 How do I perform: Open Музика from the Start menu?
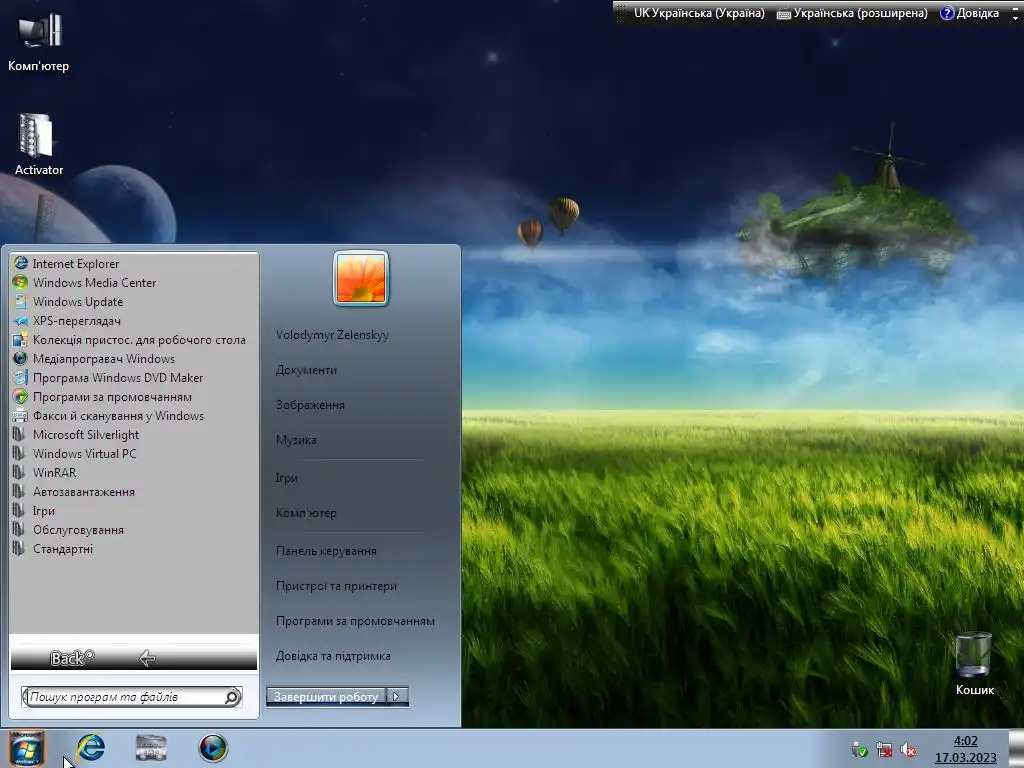tap(296, 440)
